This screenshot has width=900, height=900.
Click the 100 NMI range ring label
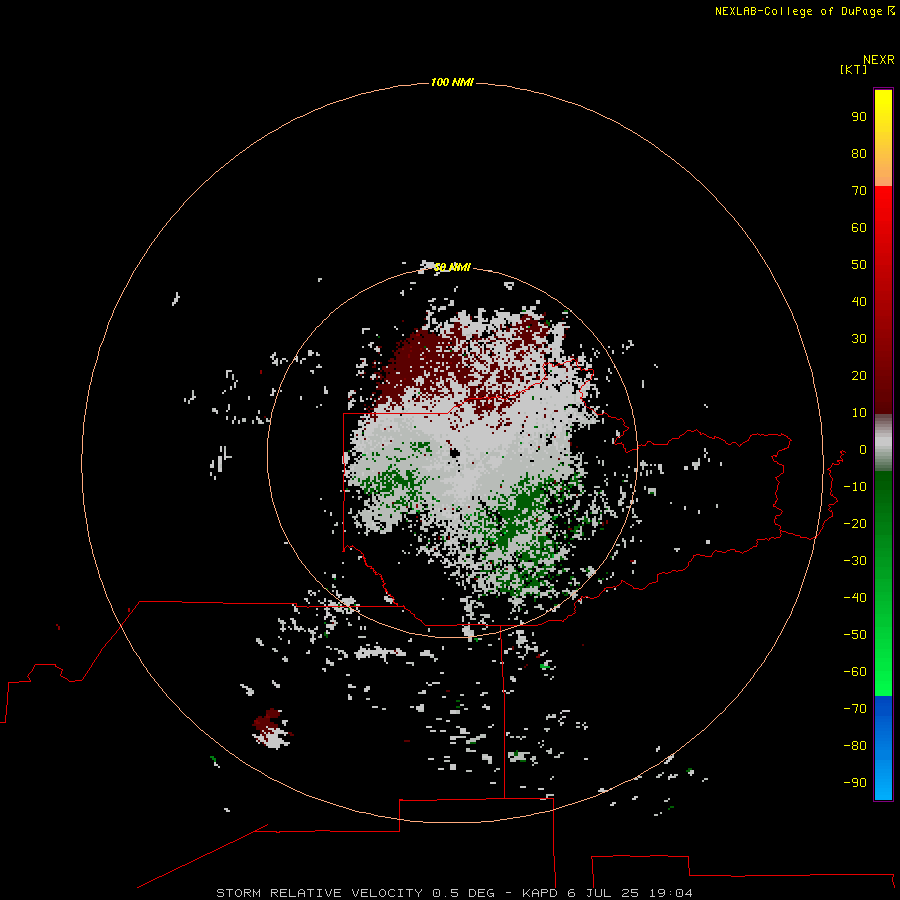(x=452, y=82)
